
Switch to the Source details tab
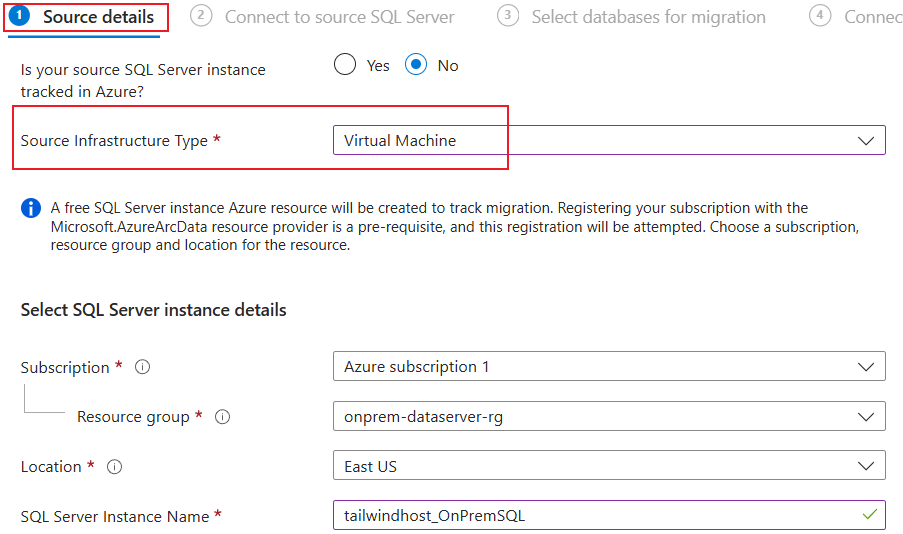point(98,17)
